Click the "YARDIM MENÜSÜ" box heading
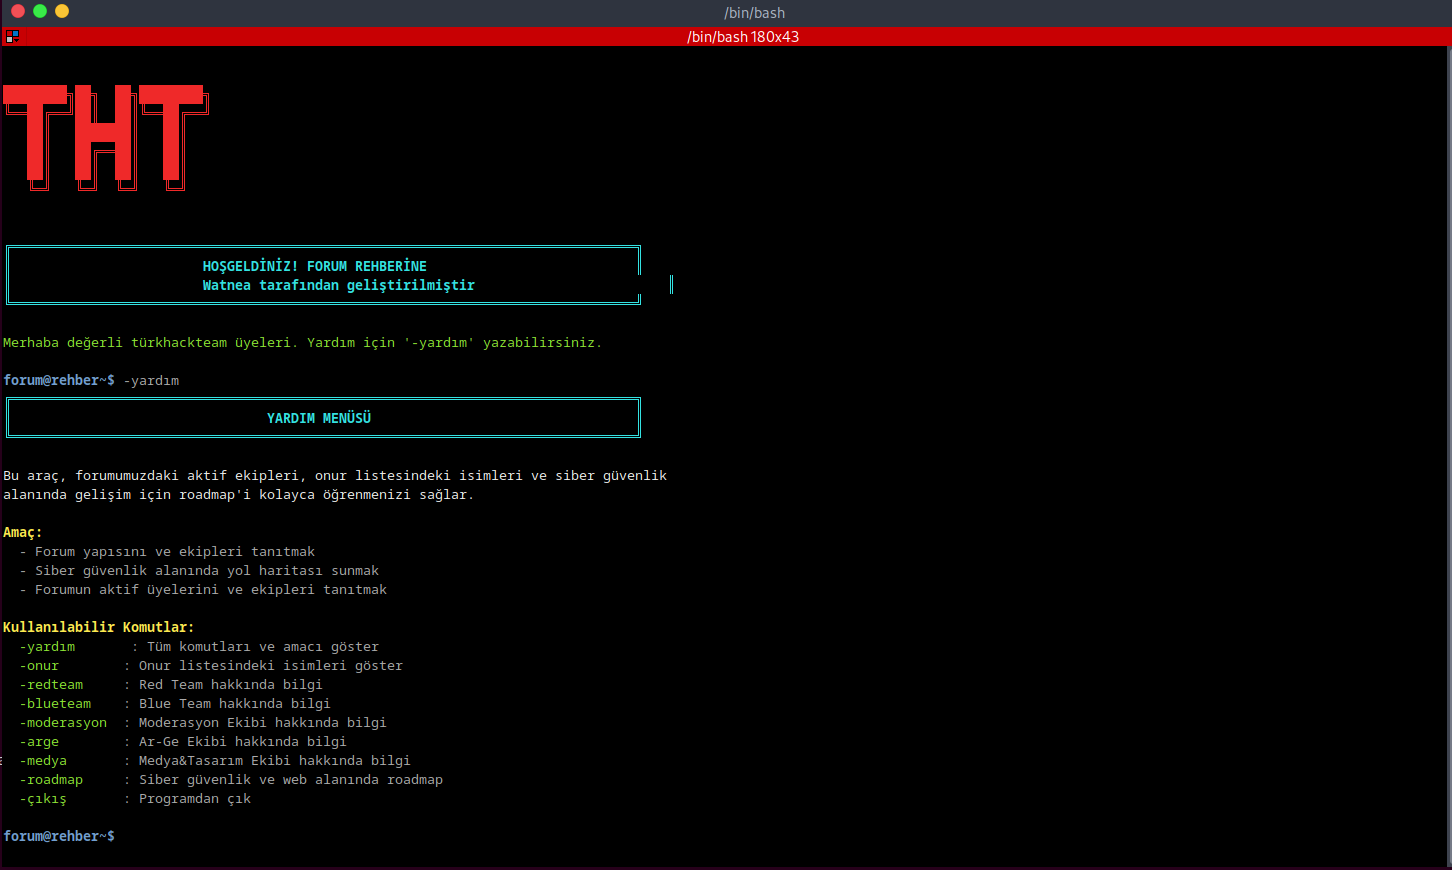This screenshot has width=1452, height=870. click(319, 418)
